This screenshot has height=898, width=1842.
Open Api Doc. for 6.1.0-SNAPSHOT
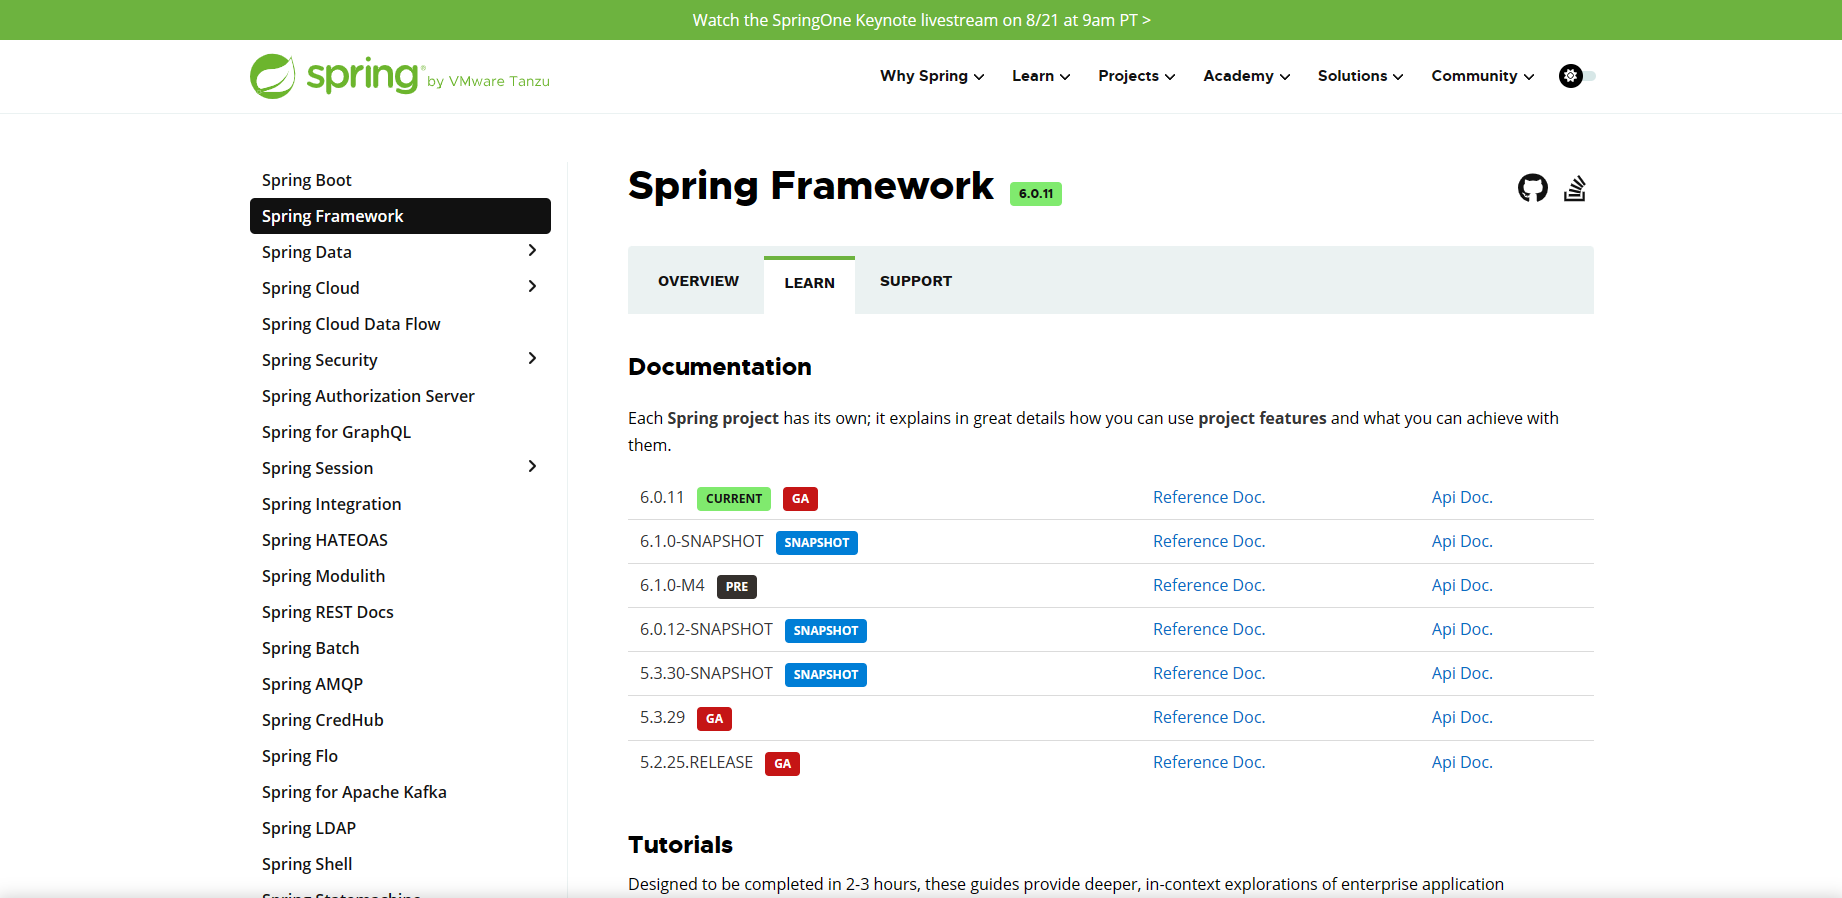click(1462, 541)
